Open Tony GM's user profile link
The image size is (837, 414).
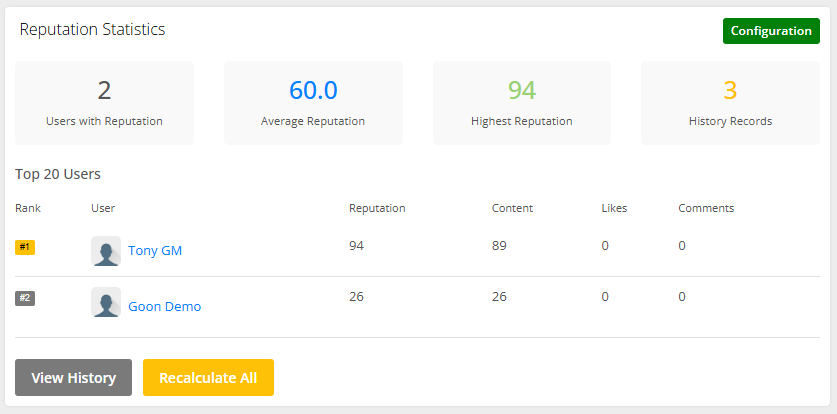[155, 251]
